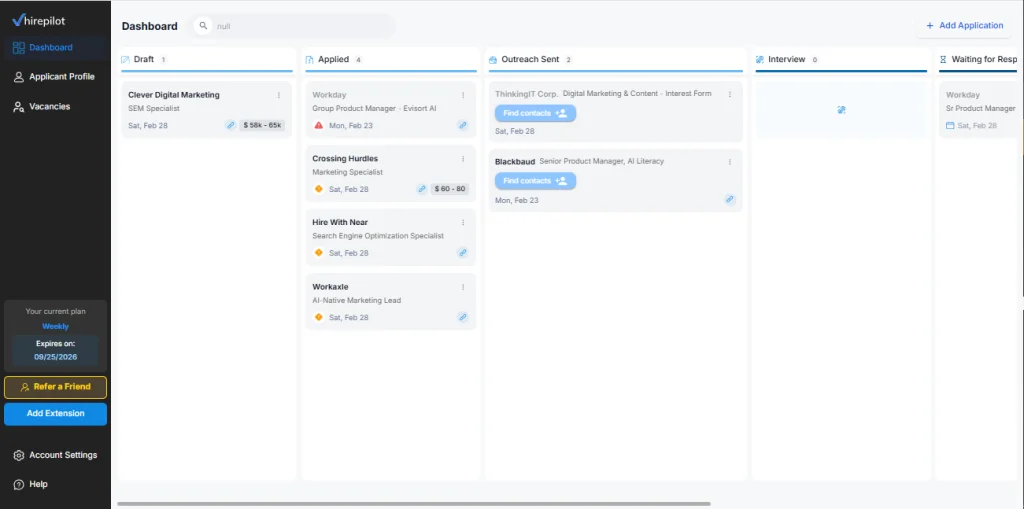1024x509 pixels.
Task: Click the $58k - 65k salary badge
Action: coord(262,125)
